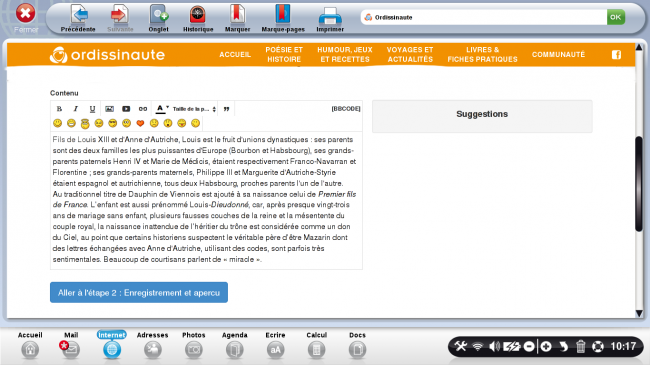Image resolution: width=650 pixels, height=365 pixels.
Task: Insert the red heart emoji
Action: click(x=140, y=123)
